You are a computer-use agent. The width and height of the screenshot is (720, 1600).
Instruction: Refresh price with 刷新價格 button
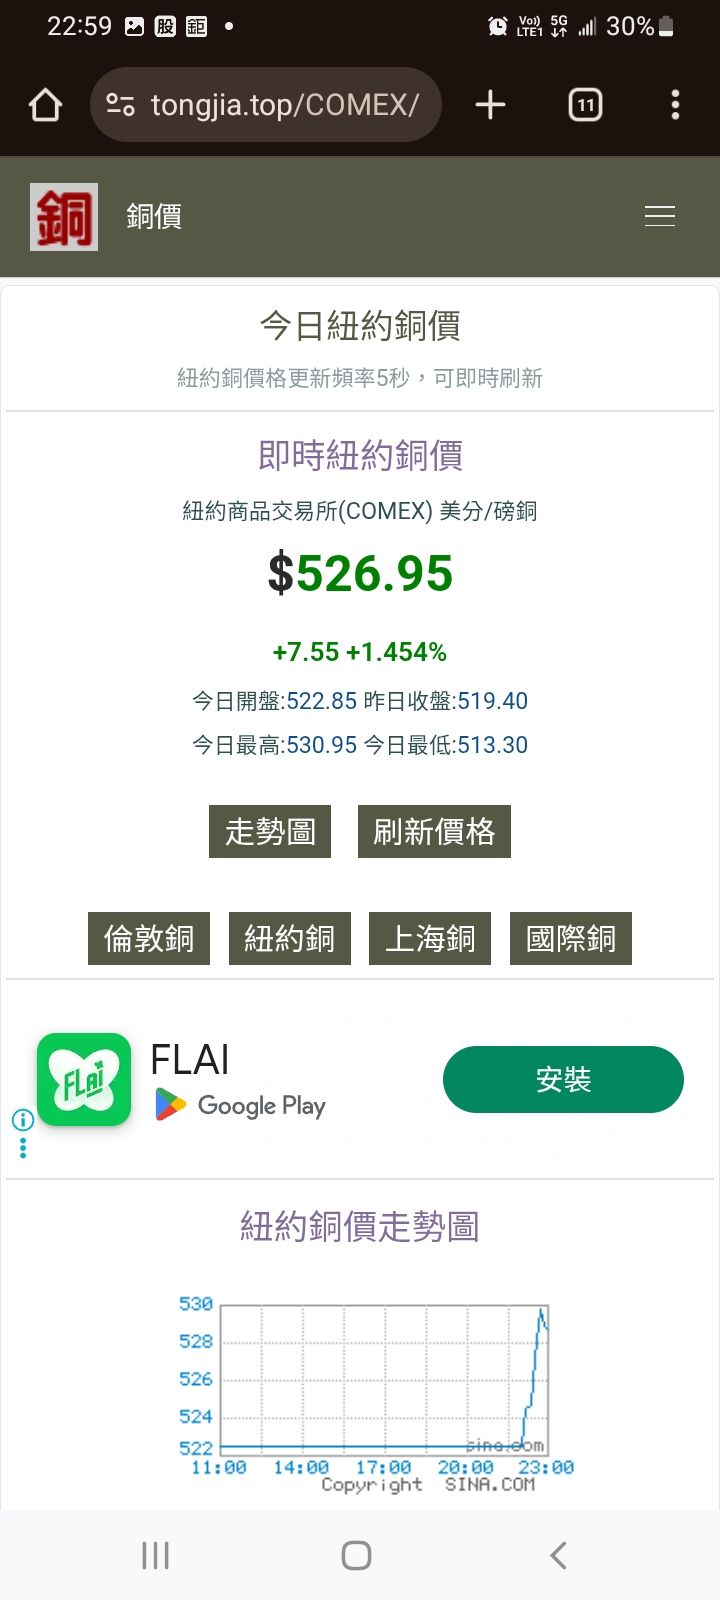(434, 831)
